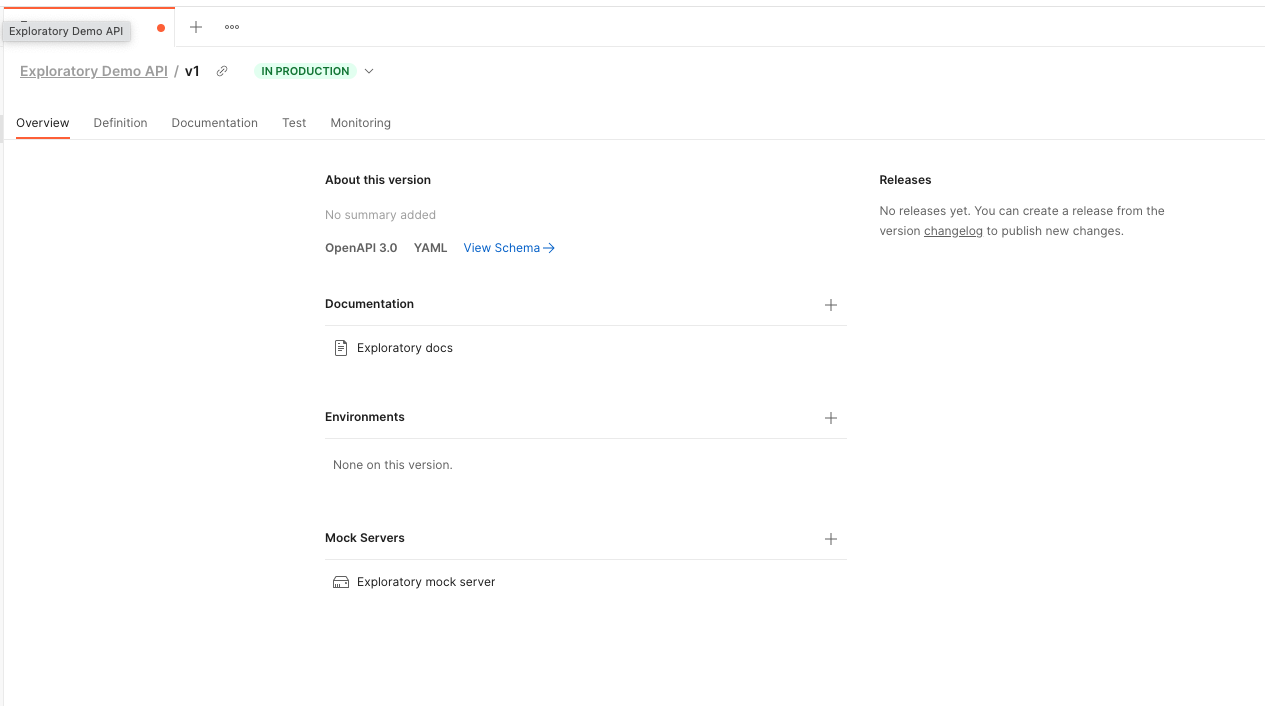The width and height of the screenshot is (1265, 706).
Task: Select the Exploratory mock server entry
Action: coord(427,581)
